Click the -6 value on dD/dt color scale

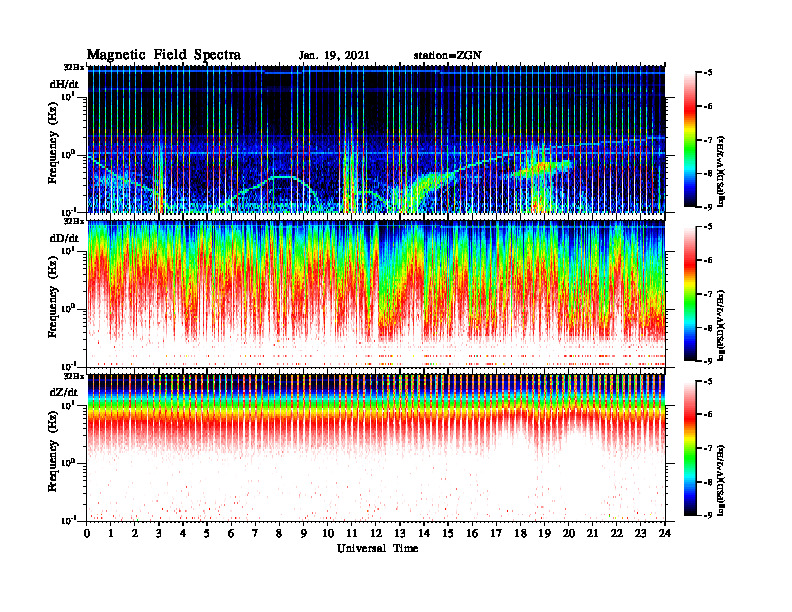point(708,260)
